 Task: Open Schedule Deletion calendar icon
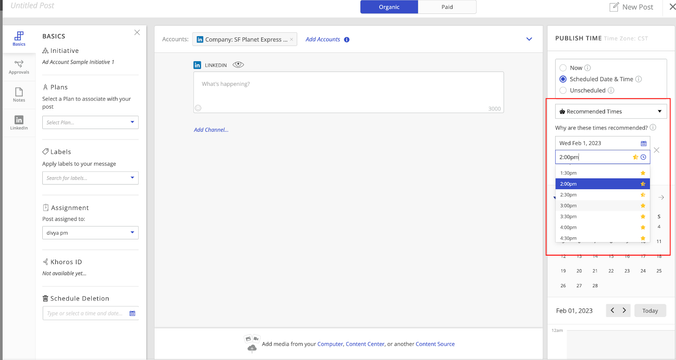tap(132, 313)
